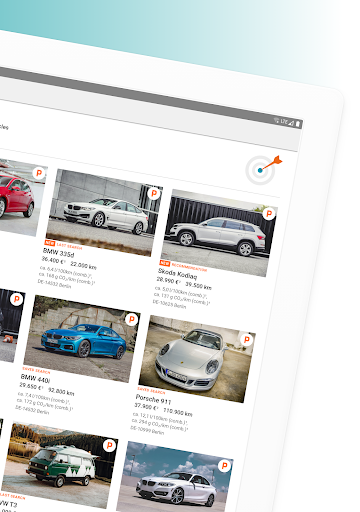Open the blue BMW 440i photo

pos(82,339)
